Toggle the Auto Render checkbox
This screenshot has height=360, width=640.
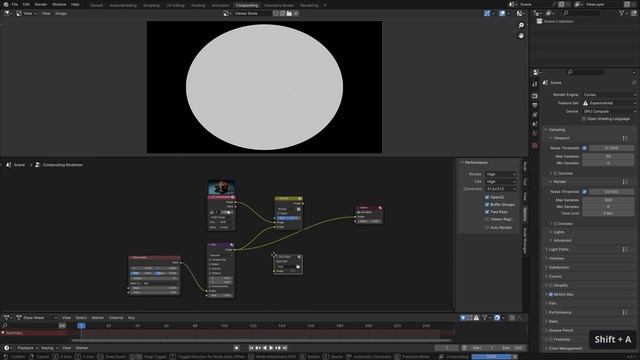487,227
